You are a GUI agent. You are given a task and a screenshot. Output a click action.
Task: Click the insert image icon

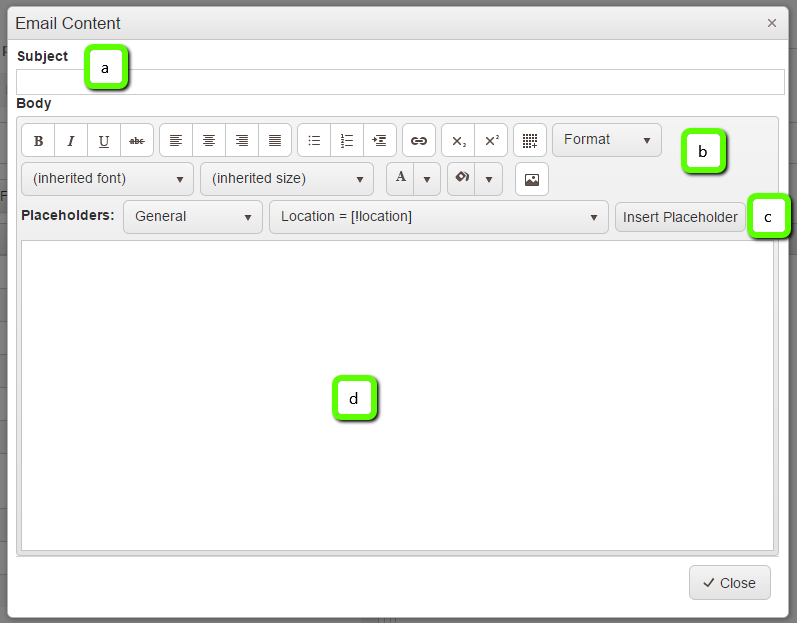pos(532,180)
